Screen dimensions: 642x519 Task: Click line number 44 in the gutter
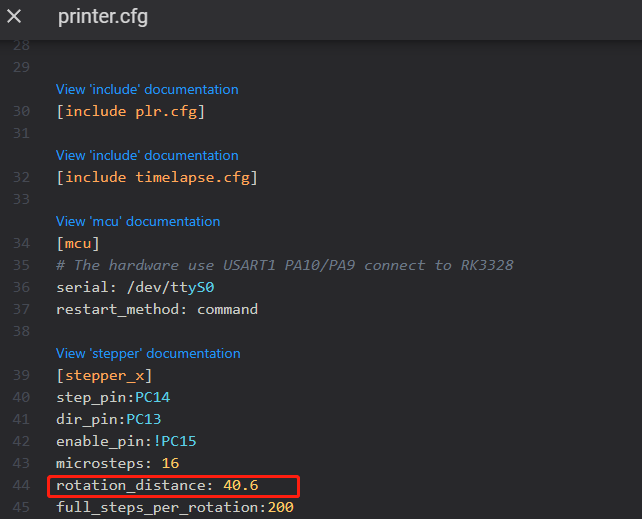[x=22, y=486]
